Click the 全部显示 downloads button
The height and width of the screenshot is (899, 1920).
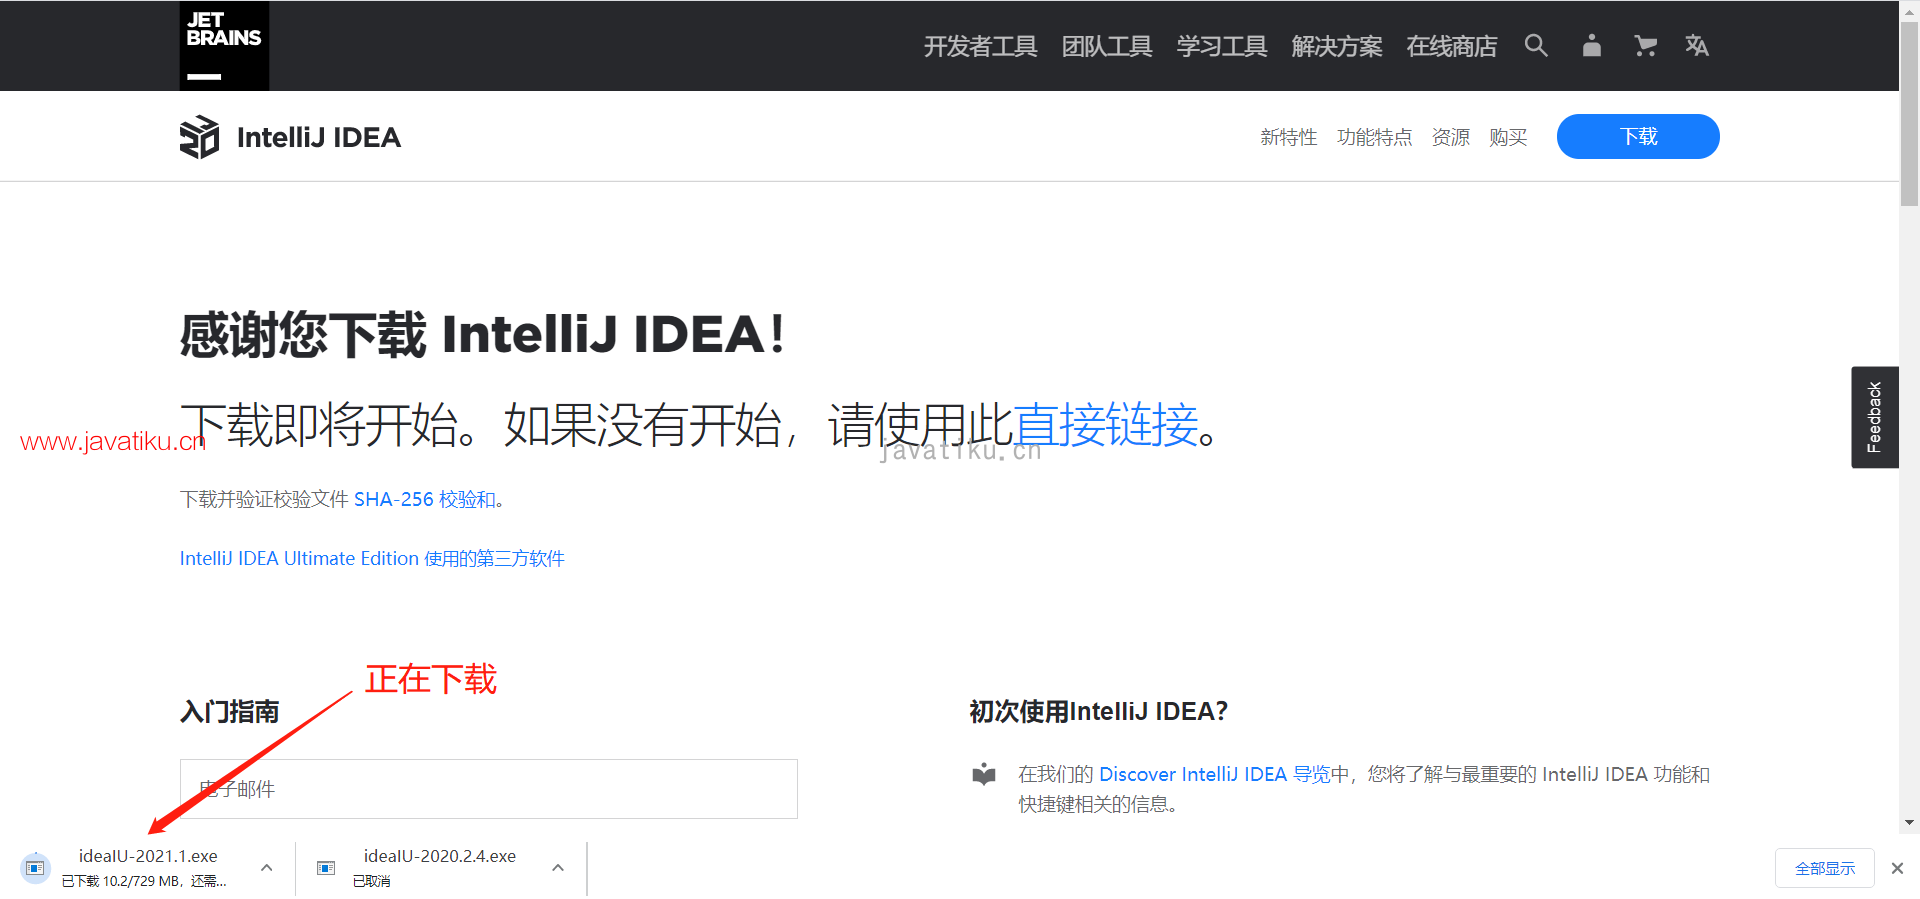point(1825,868)
